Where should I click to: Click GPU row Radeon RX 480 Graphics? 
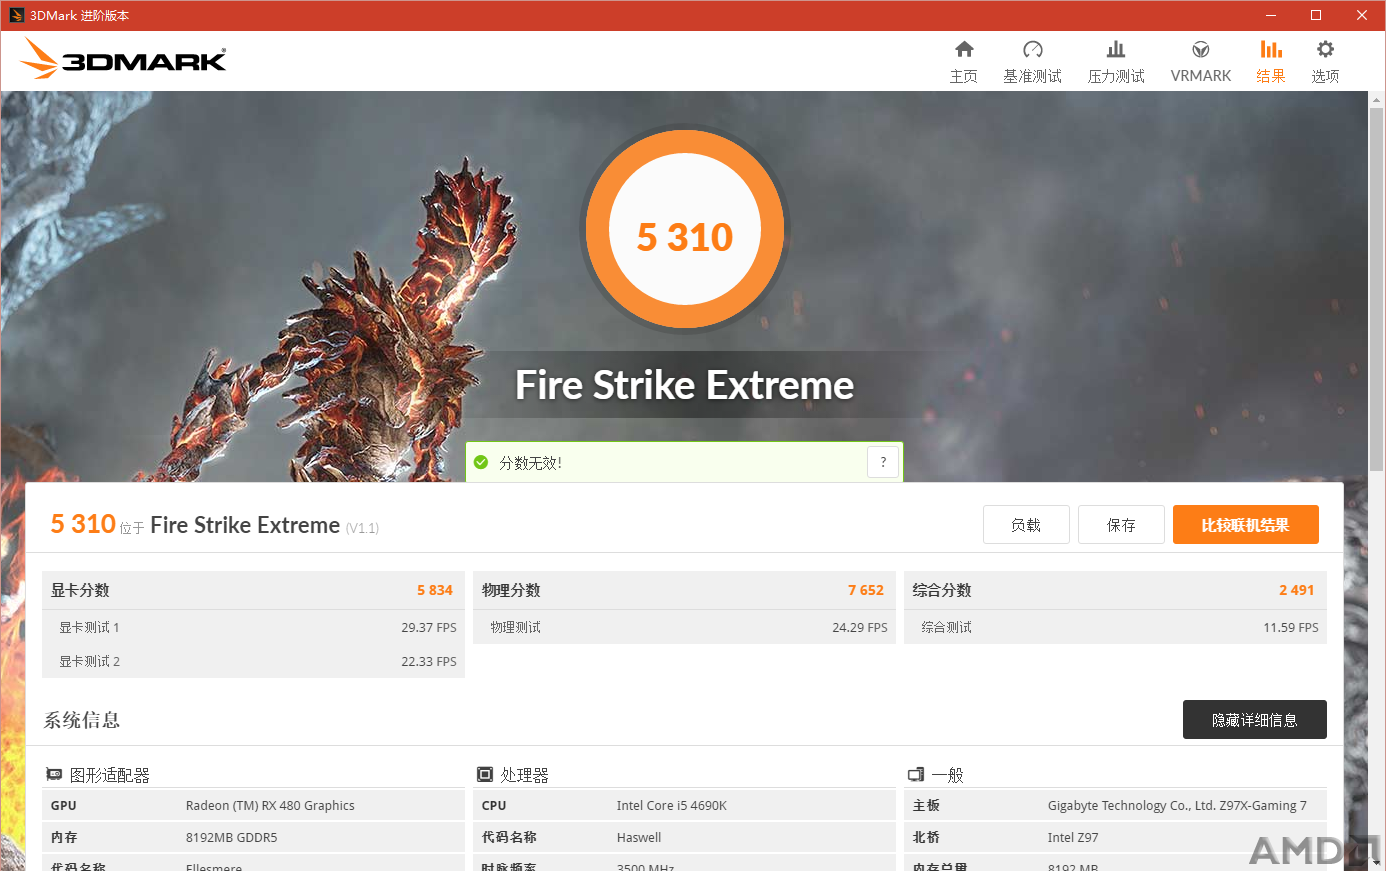(253, 805)
